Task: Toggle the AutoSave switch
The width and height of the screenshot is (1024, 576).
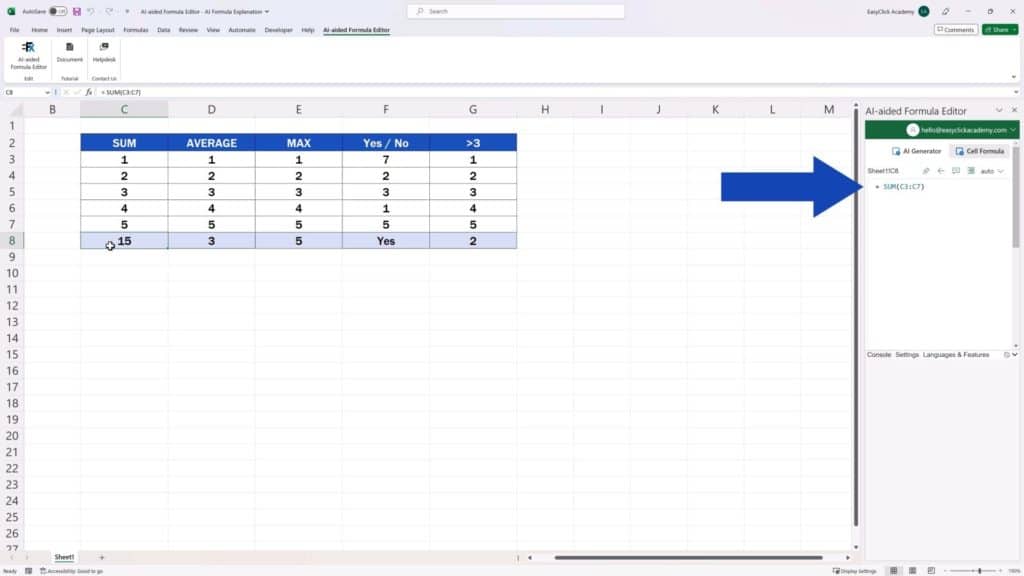Action: tap(57, 11)
